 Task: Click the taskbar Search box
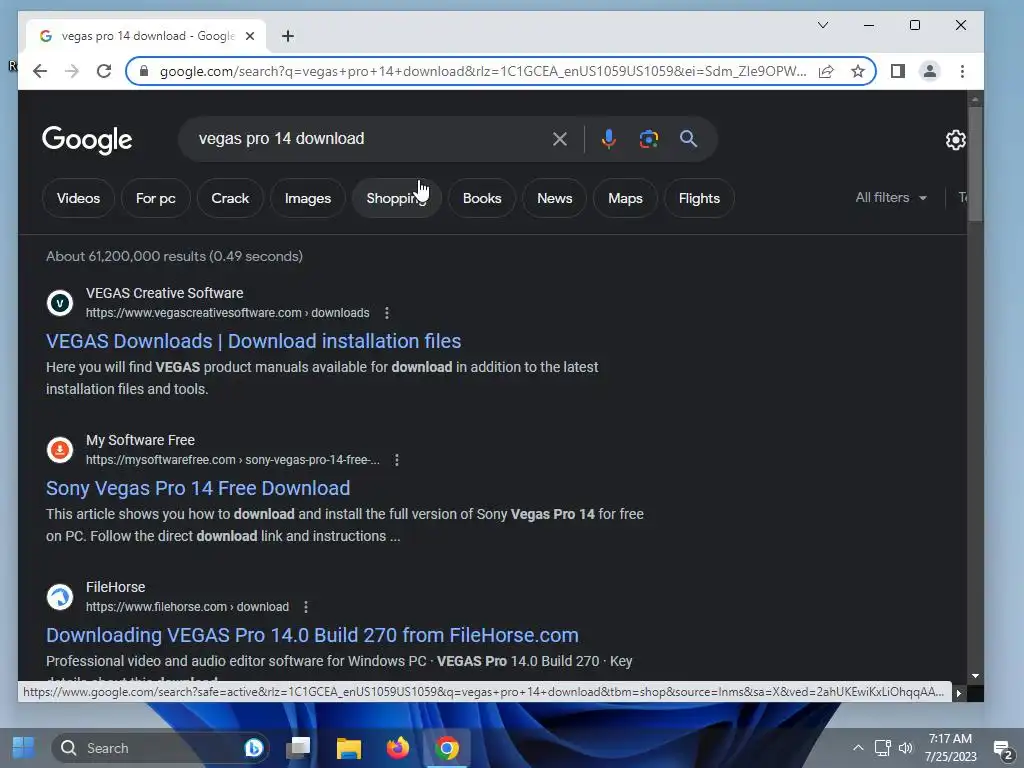click(160, 748)
